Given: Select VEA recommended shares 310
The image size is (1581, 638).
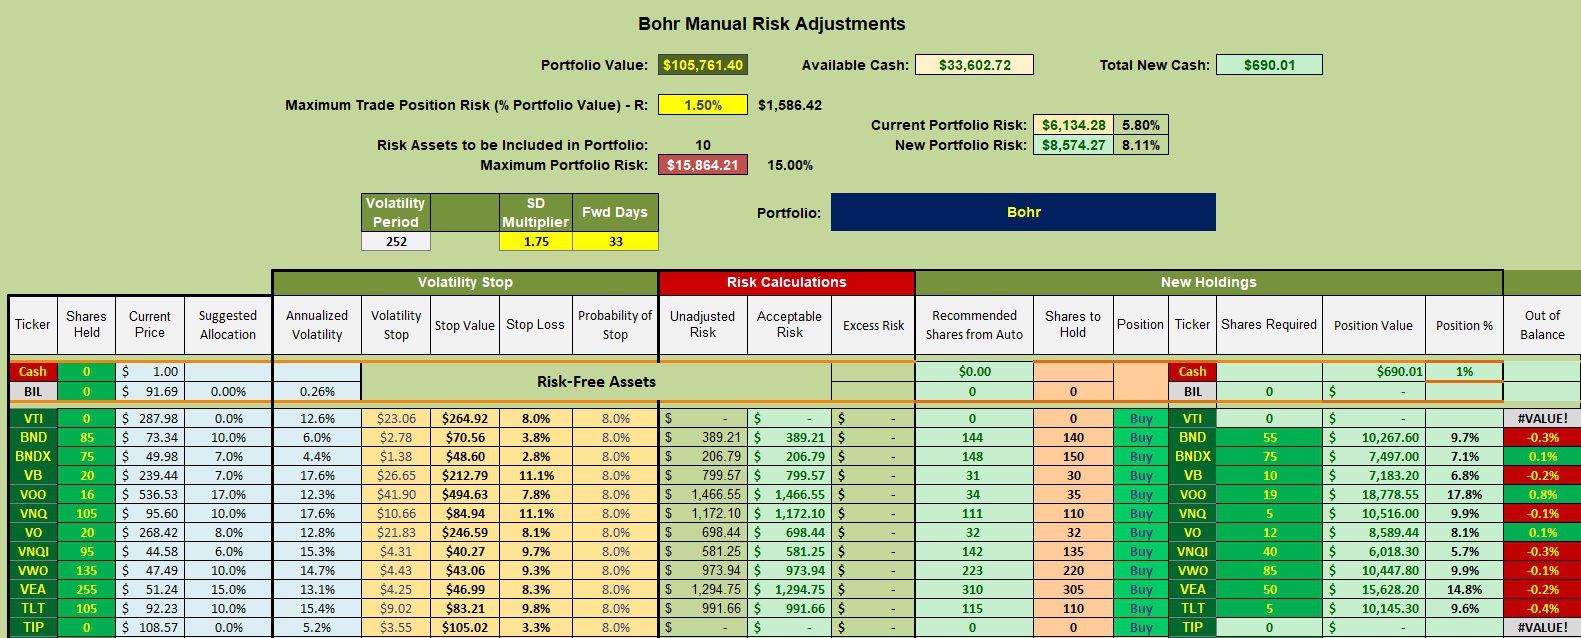Looking at the screenshot, I should click(x=972, y=589).
